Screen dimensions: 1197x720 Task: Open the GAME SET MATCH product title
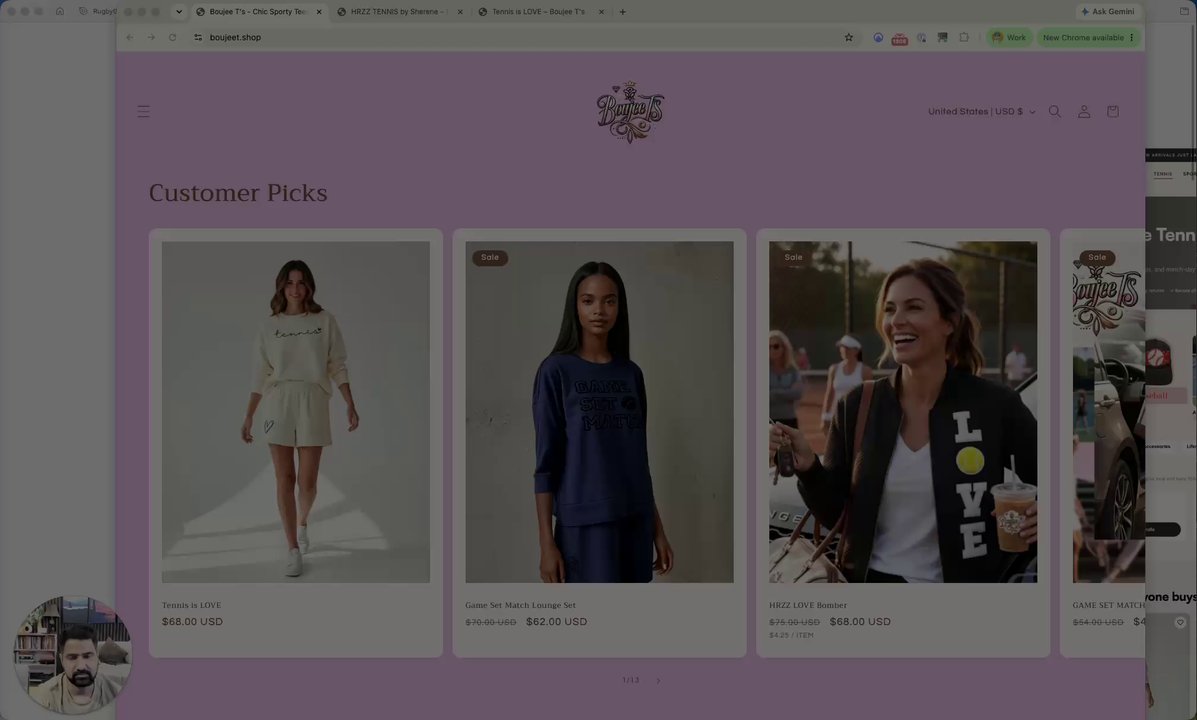[1108, 605]
